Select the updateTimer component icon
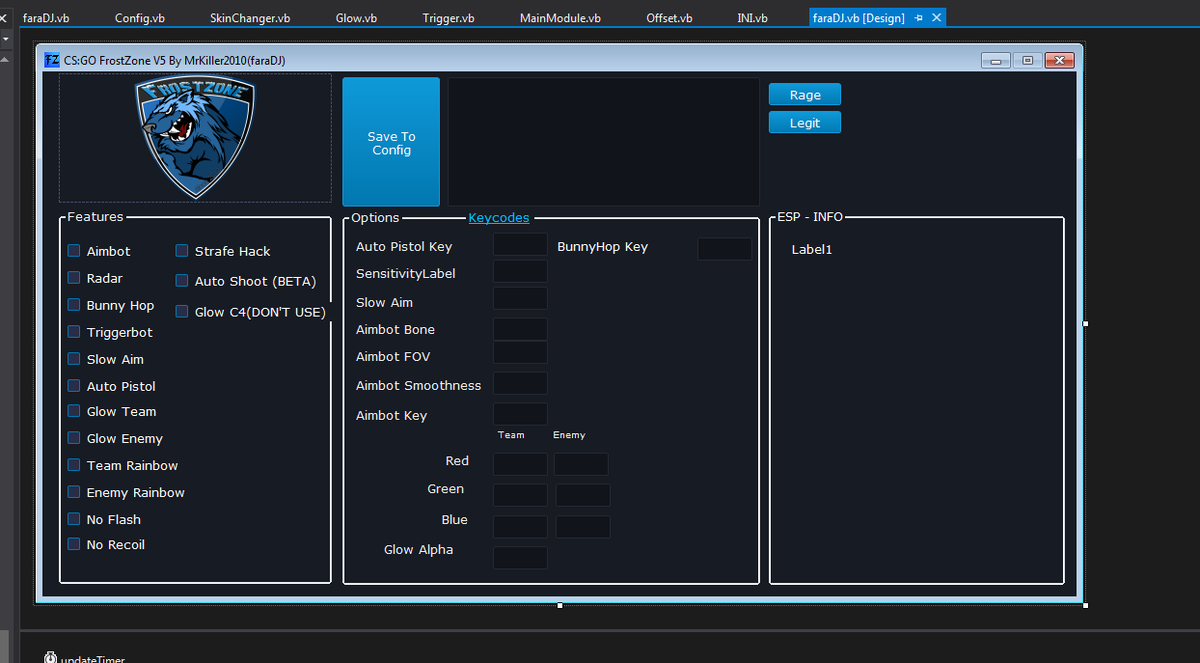This screenshot has width=1200, height=663. coord(50,658)
